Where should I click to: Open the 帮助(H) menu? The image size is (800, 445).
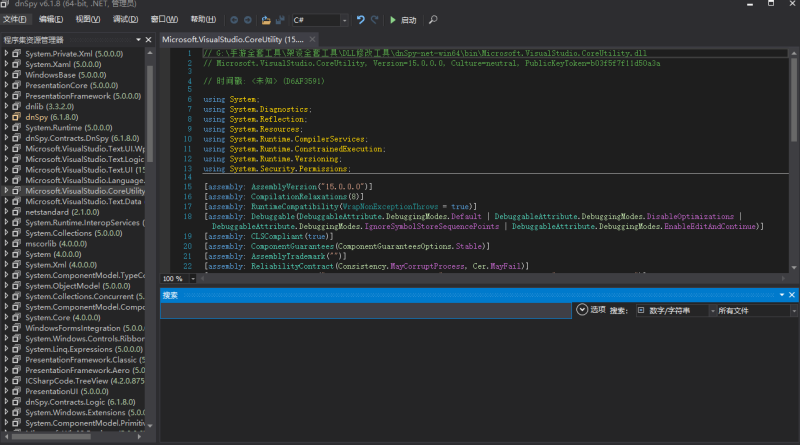(203, 19)
